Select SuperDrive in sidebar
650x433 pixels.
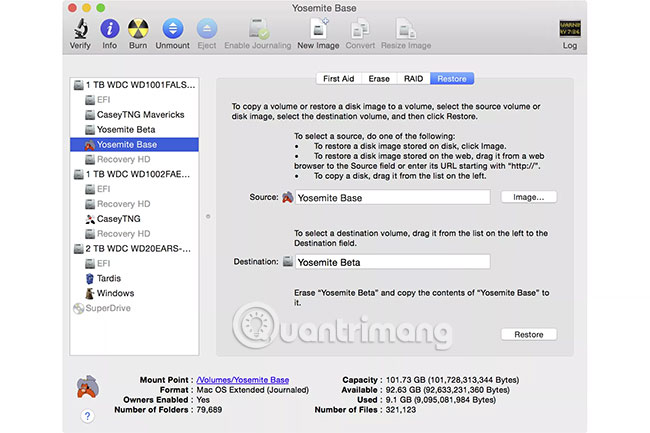pos(134,308)
